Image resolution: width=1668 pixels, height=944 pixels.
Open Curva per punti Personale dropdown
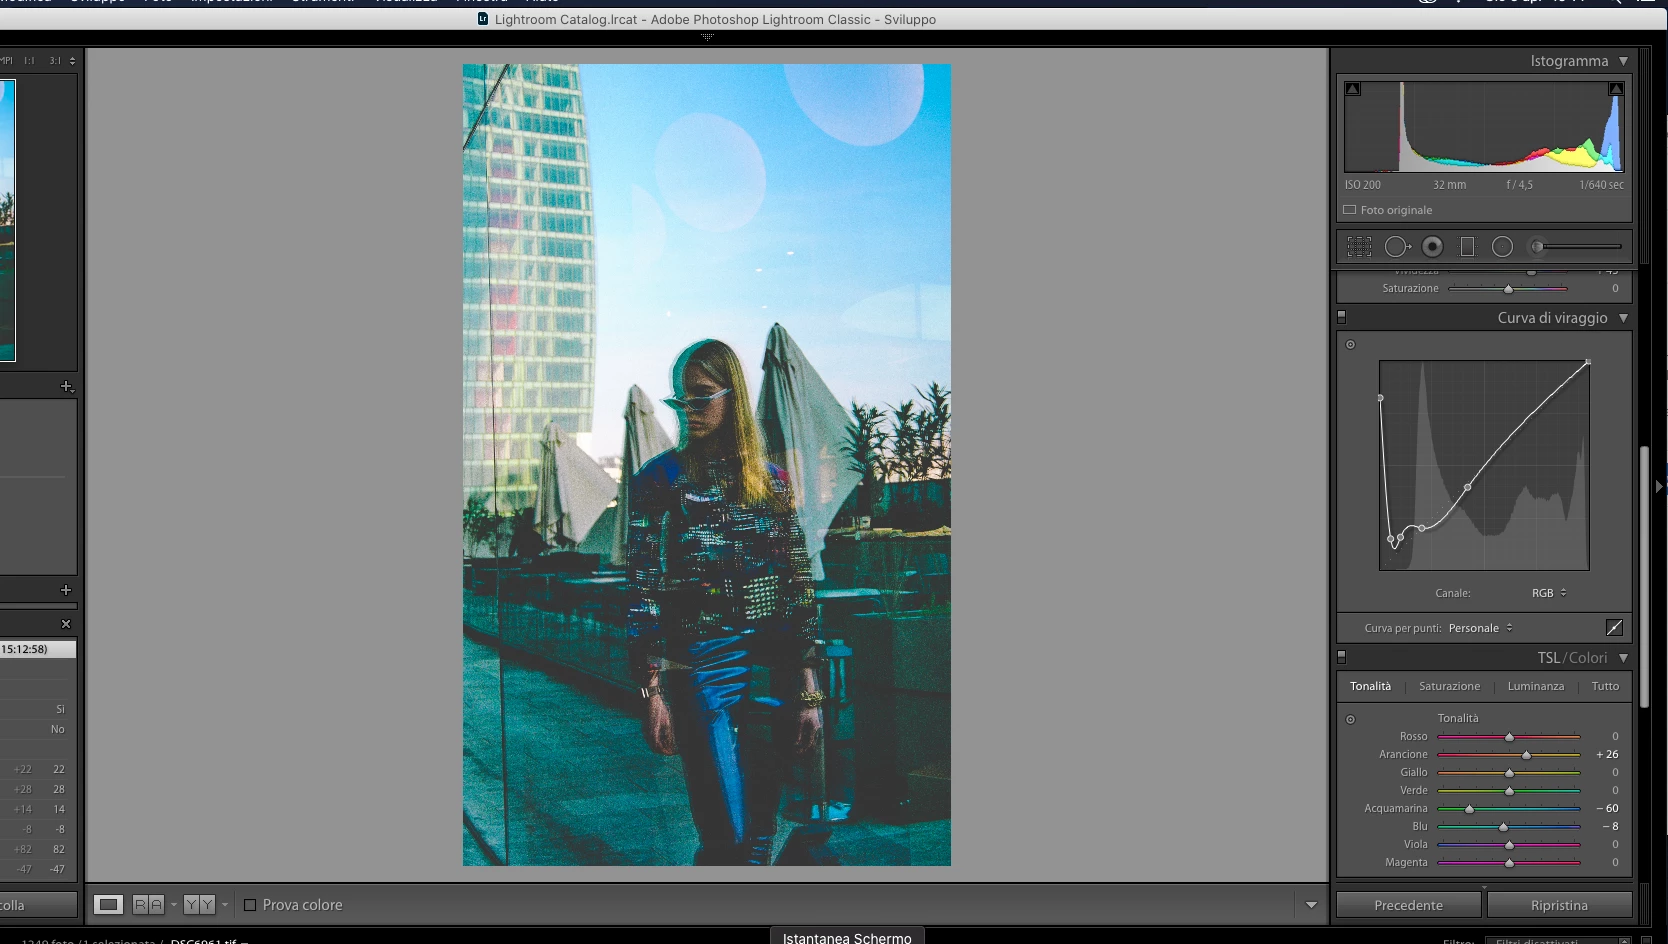pos(1481,628)
